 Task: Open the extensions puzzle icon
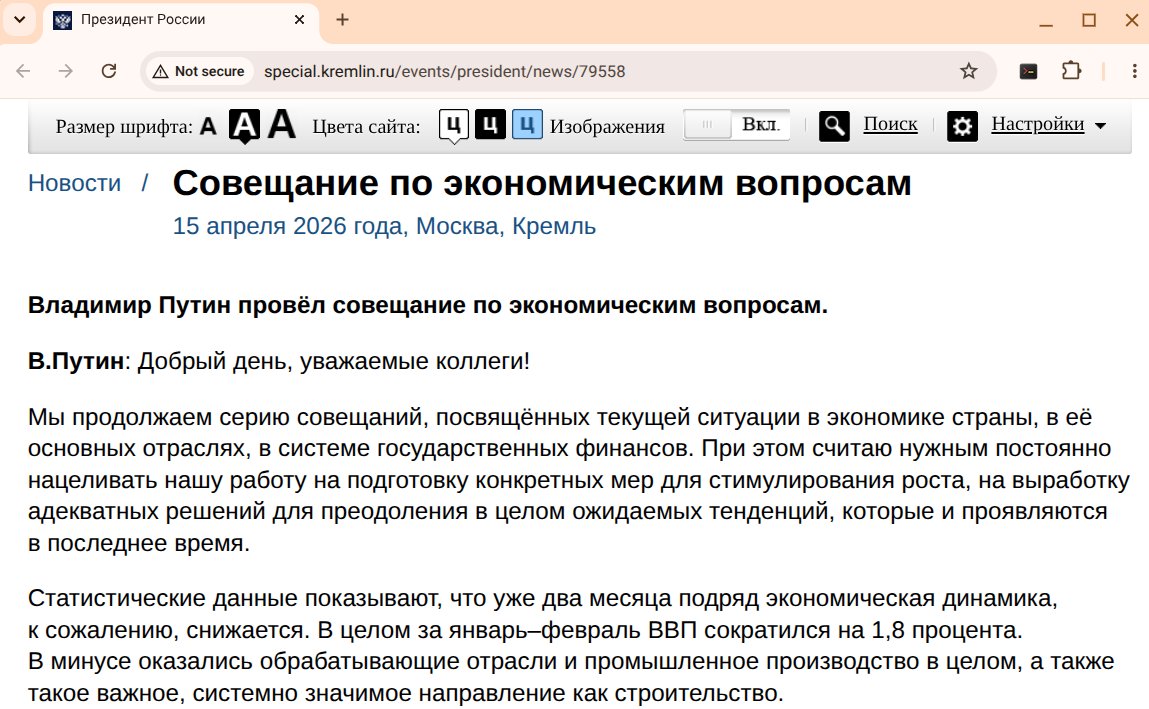(x=1071, y=71)
